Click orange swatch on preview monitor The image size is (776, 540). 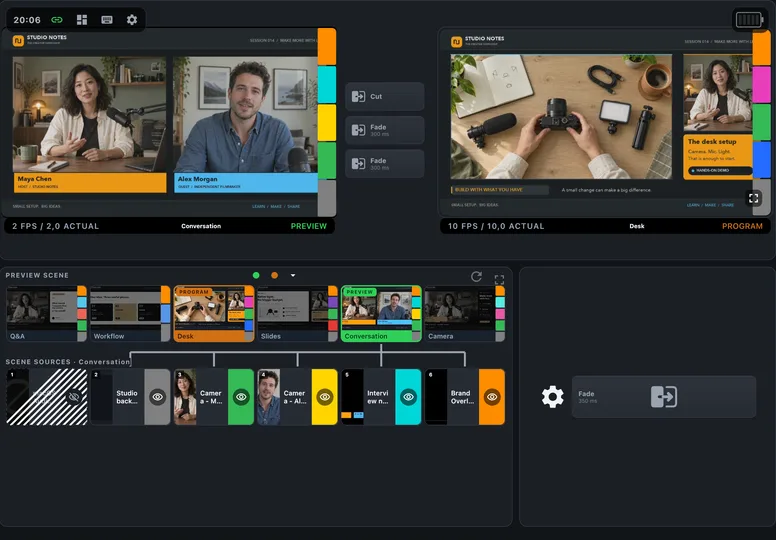(327, 47)
